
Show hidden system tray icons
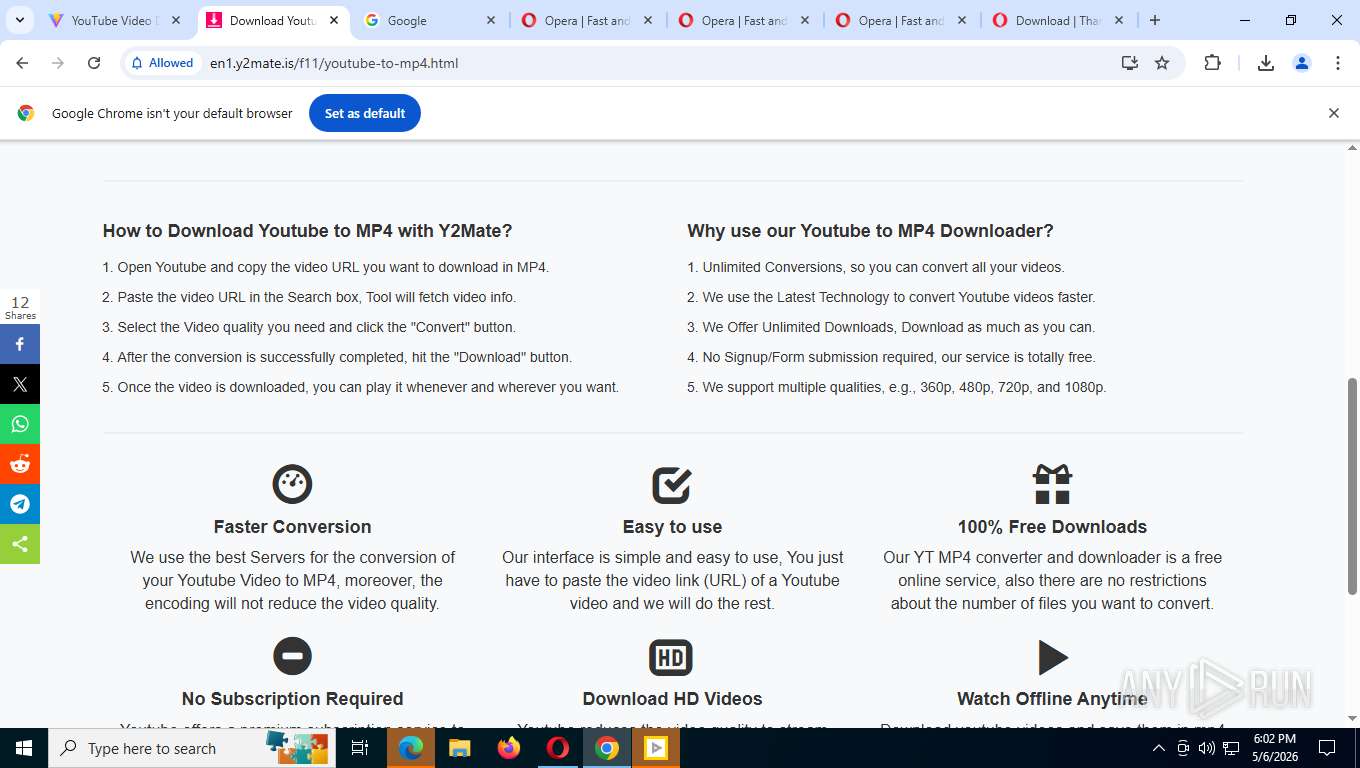click(1159, 748)
